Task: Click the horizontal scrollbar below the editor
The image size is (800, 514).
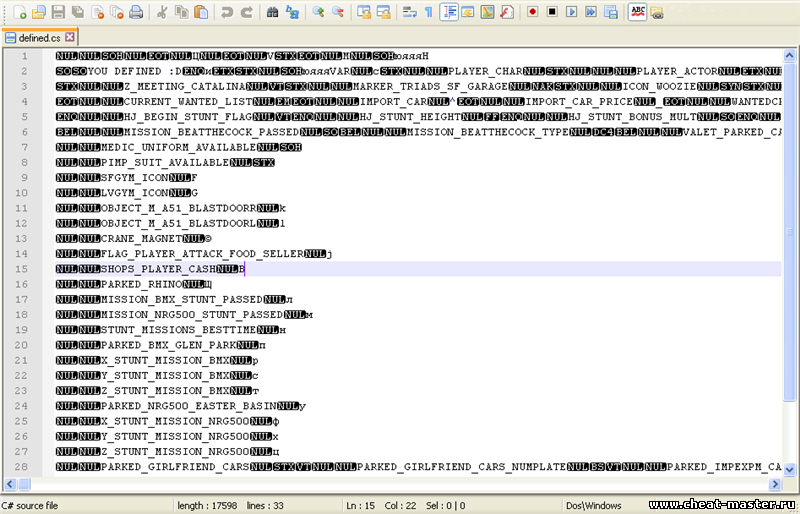Action: pos(400,483)
